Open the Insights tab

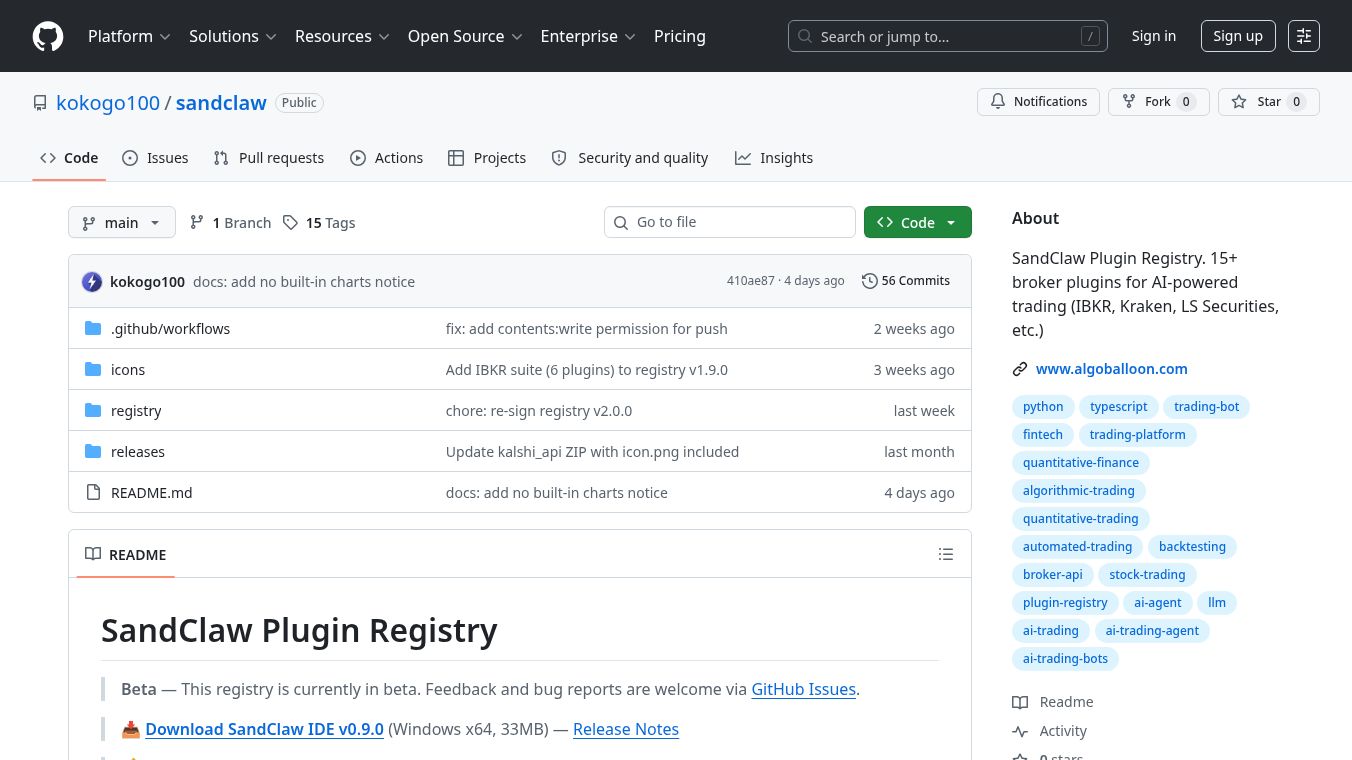(774, 158)
